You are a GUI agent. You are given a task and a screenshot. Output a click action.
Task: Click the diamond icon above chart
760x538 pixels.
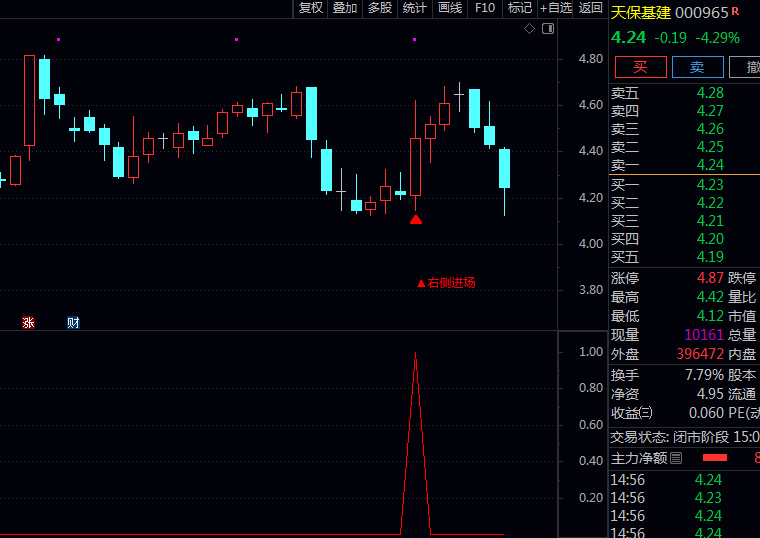(x=529, y=29)
